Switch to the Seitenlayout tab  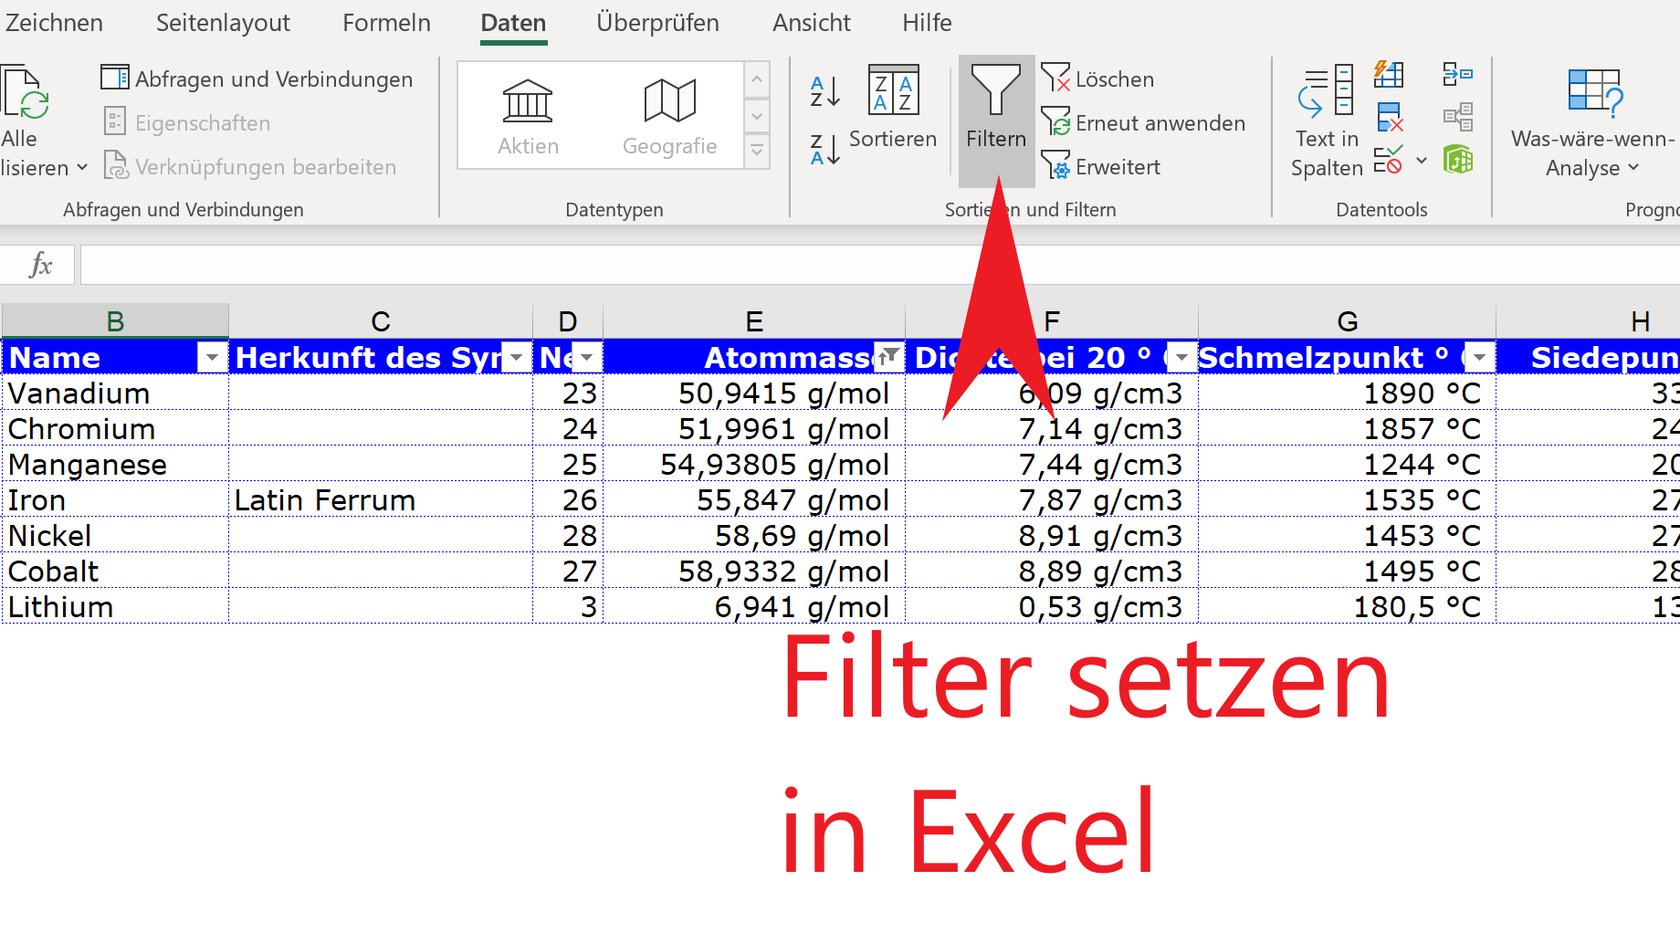223,23
